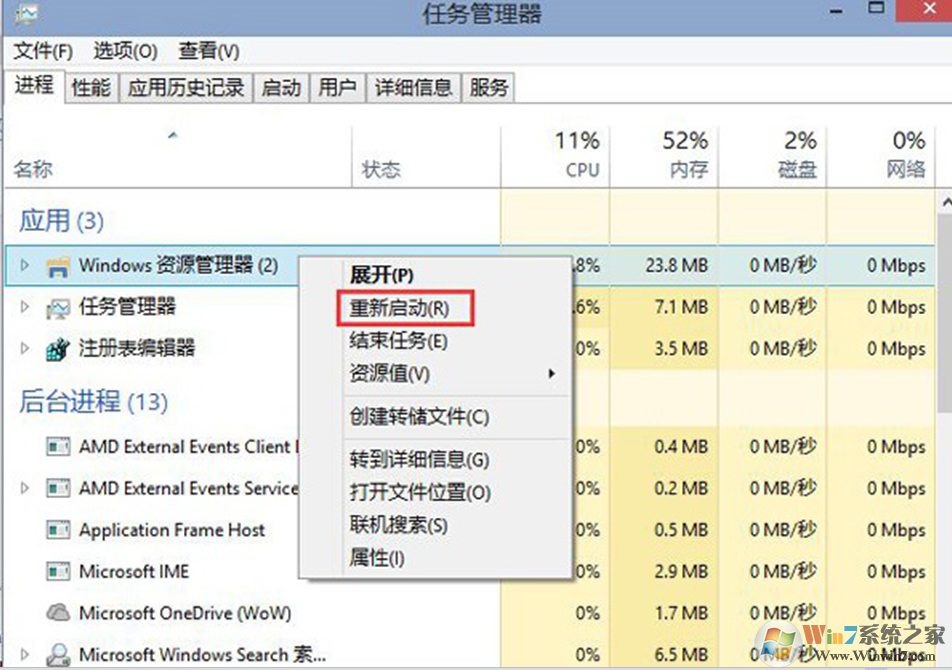Screen dimensions: 952x670
Task: Choose 打开文件位置(O) in the context menu
Action: point(420,492)
